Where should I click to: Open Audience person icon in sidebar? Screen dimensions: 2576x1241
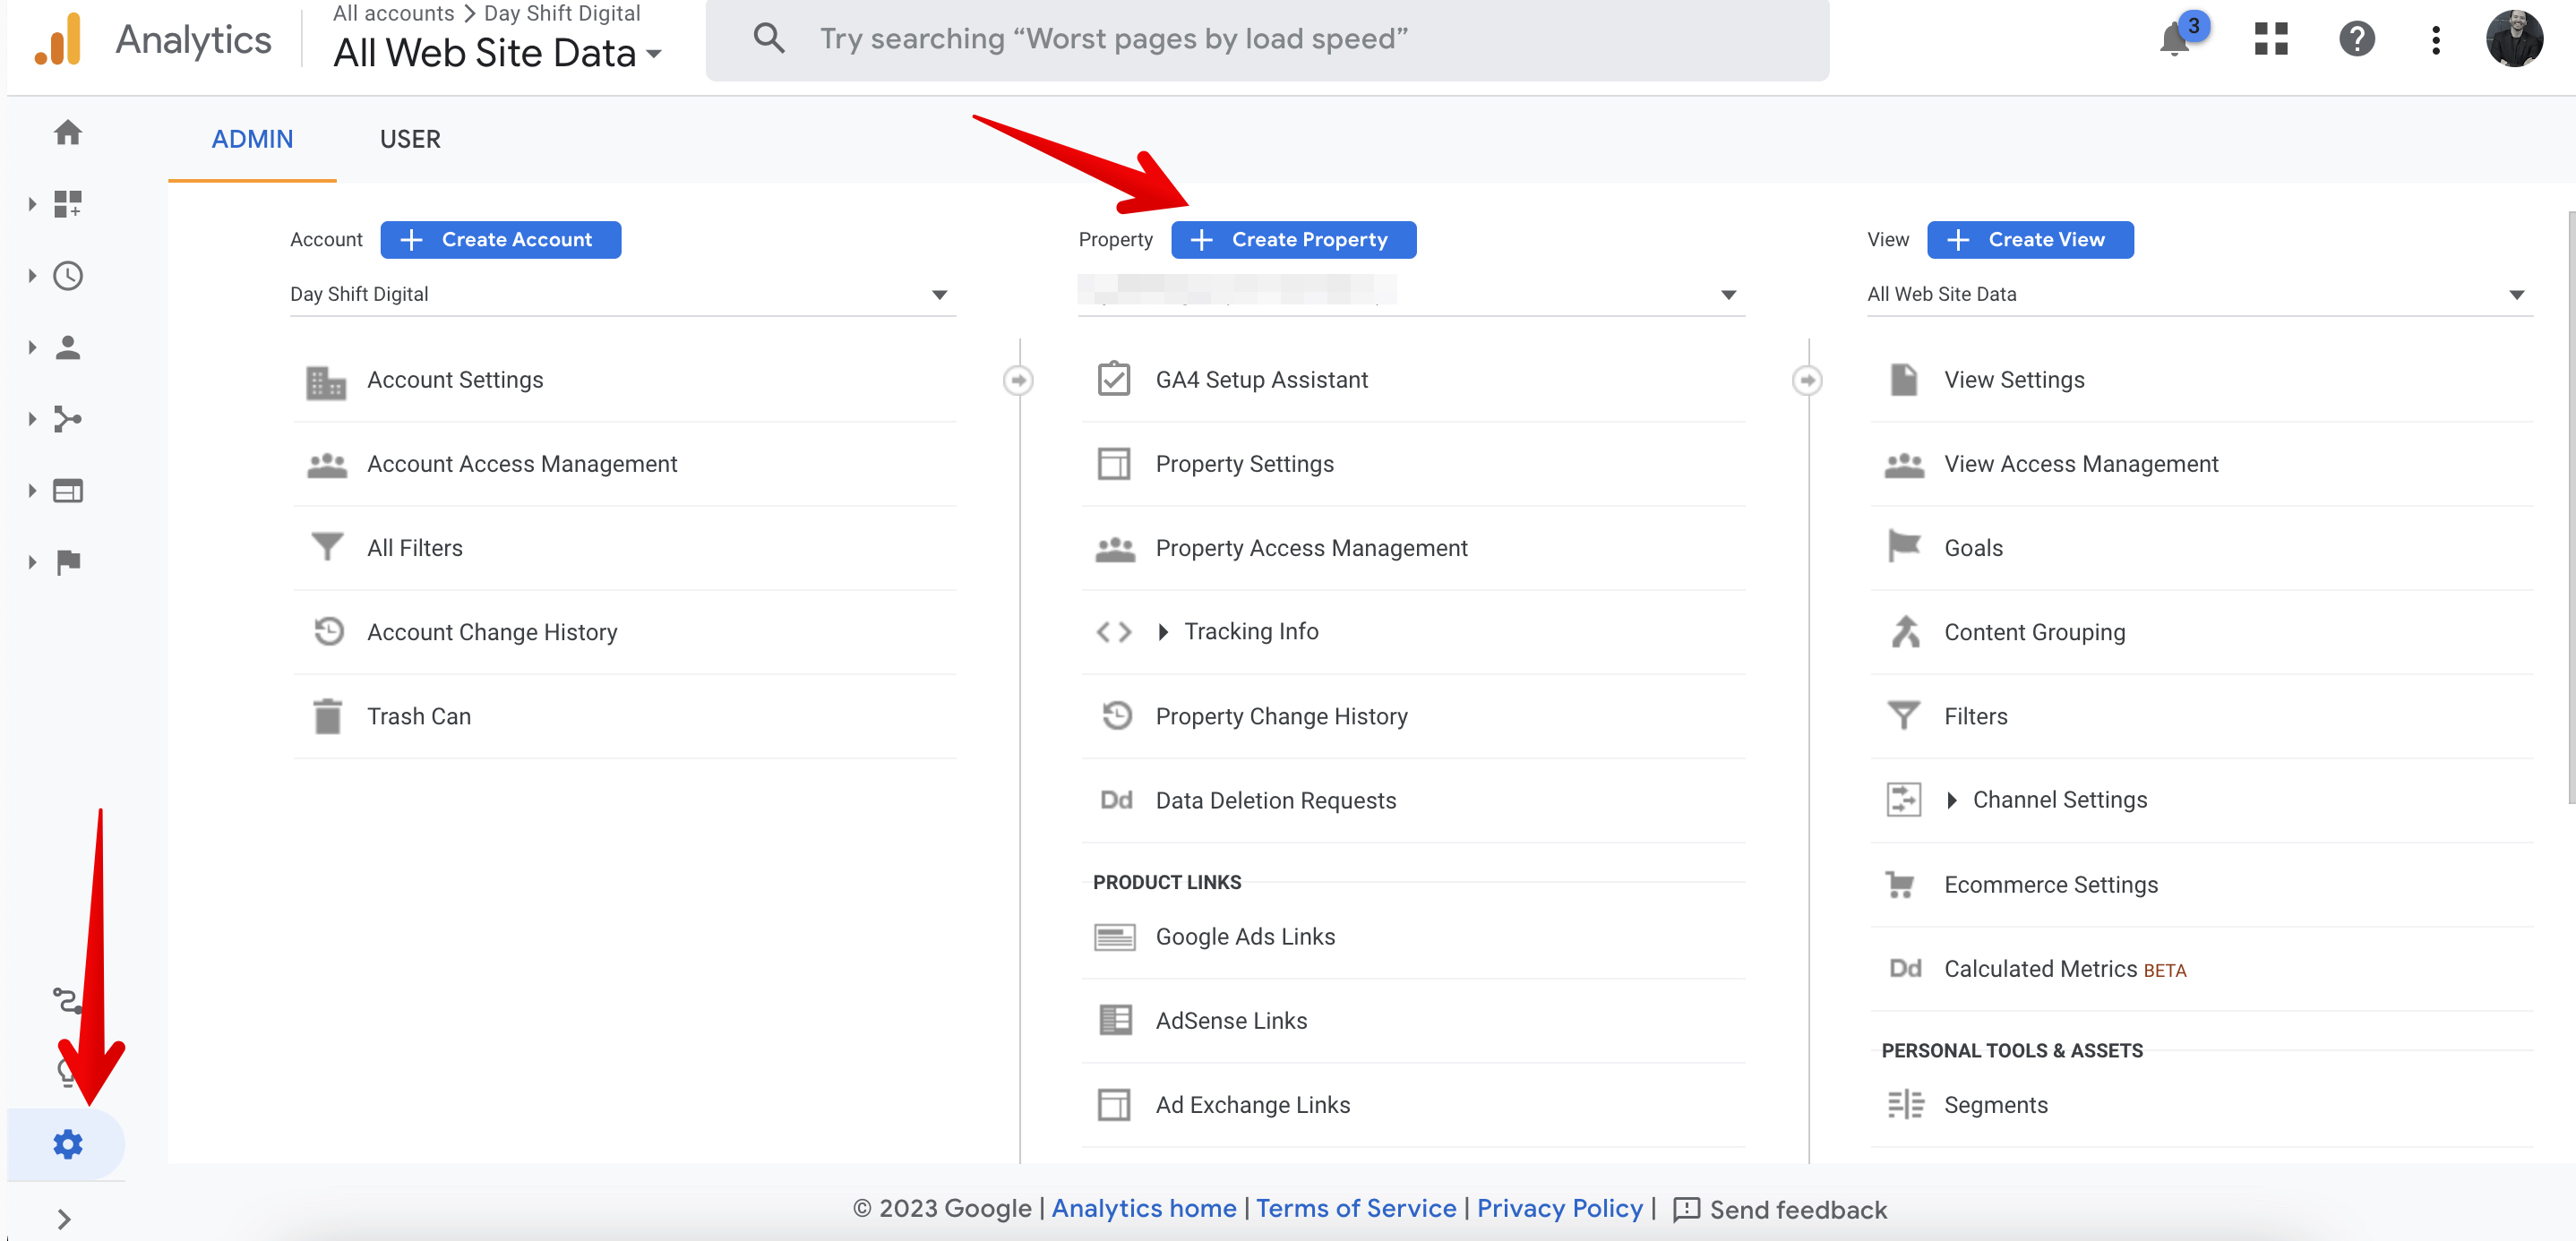coord(67,347)
